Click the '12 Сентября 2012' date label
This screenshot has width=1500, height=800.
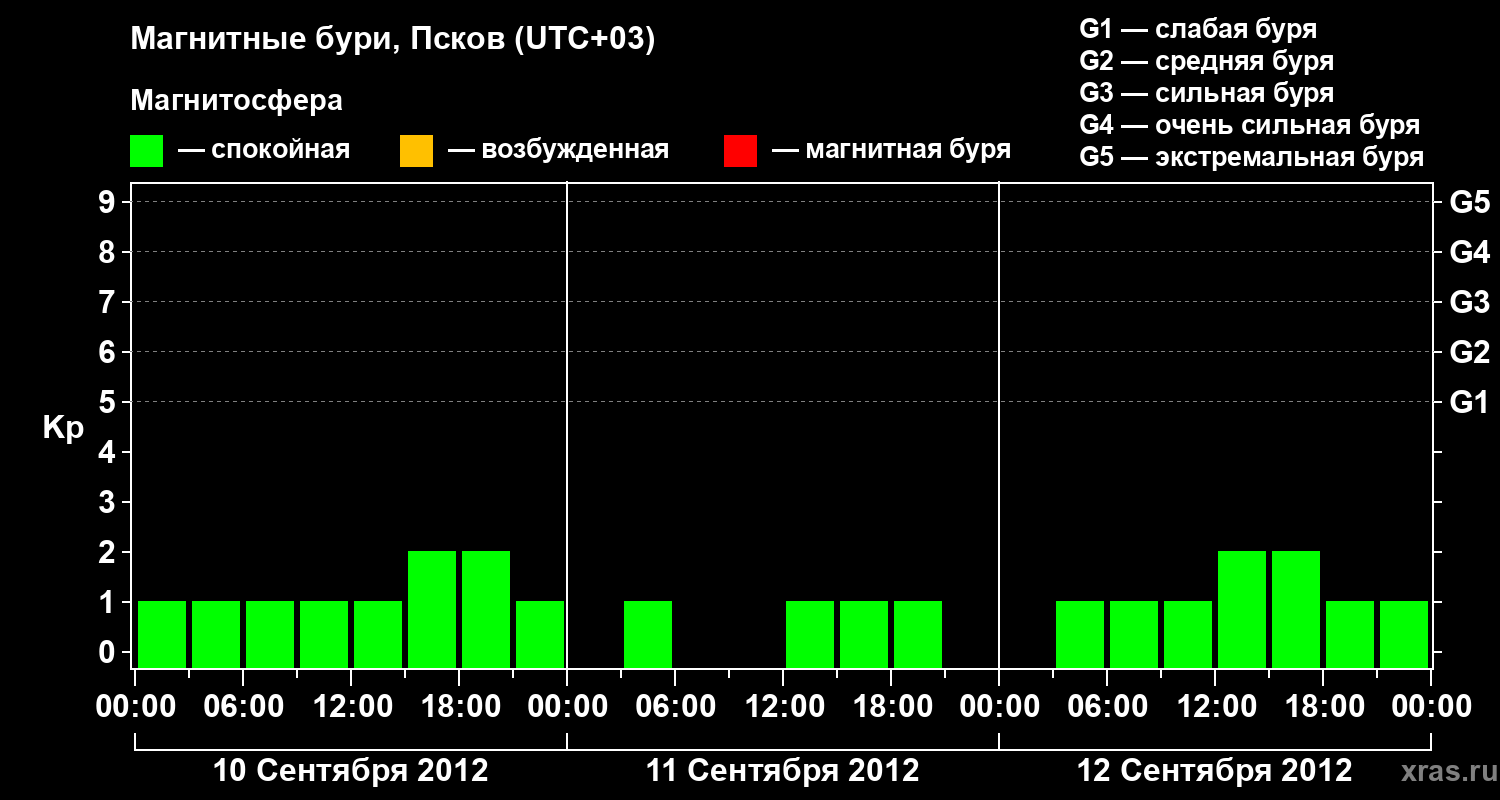1214,770
